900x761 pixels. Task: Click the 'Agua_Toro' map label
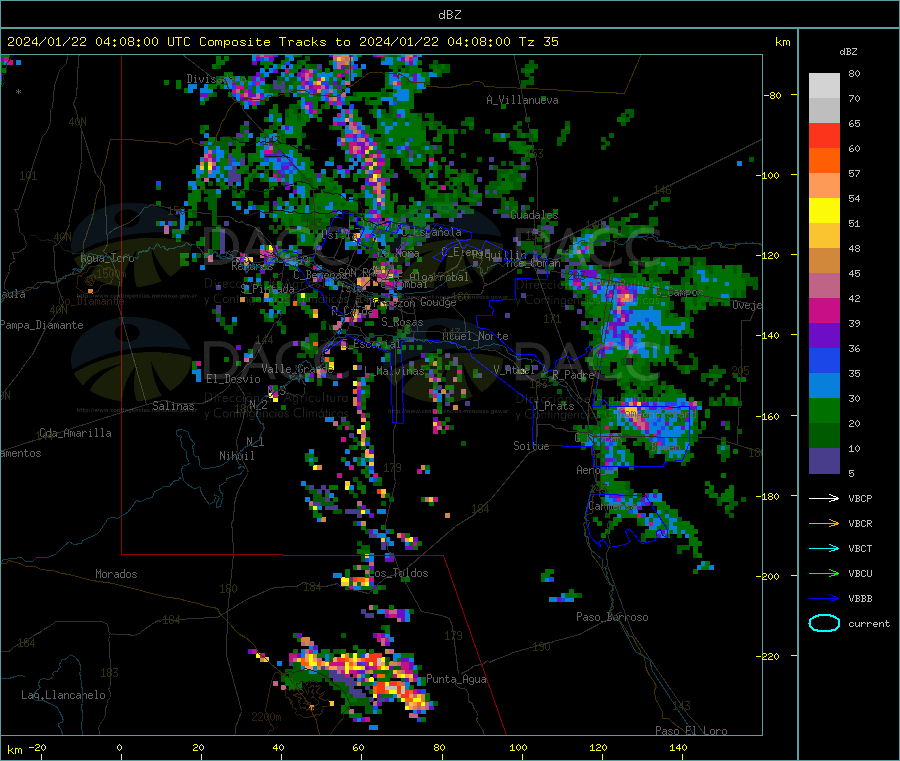tap(107, 258)
